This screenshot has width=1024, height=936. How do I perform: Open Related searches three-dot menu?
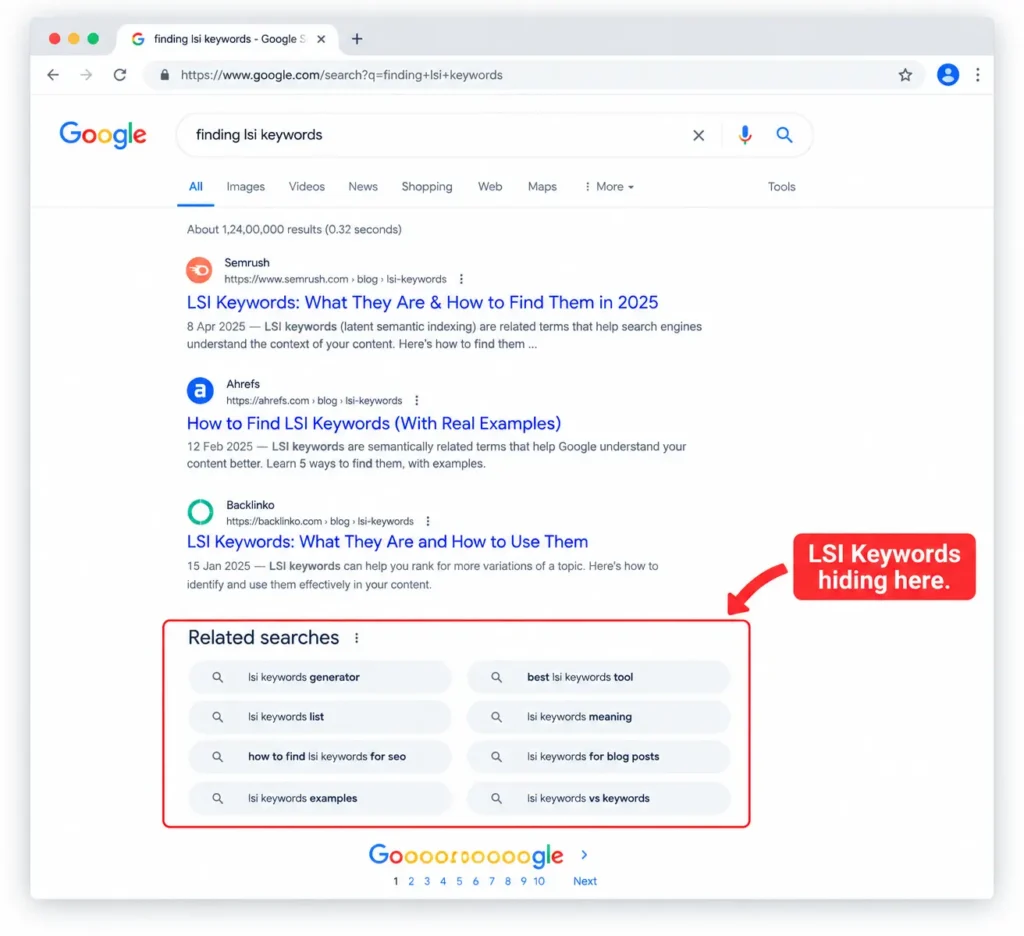(357, 638)
